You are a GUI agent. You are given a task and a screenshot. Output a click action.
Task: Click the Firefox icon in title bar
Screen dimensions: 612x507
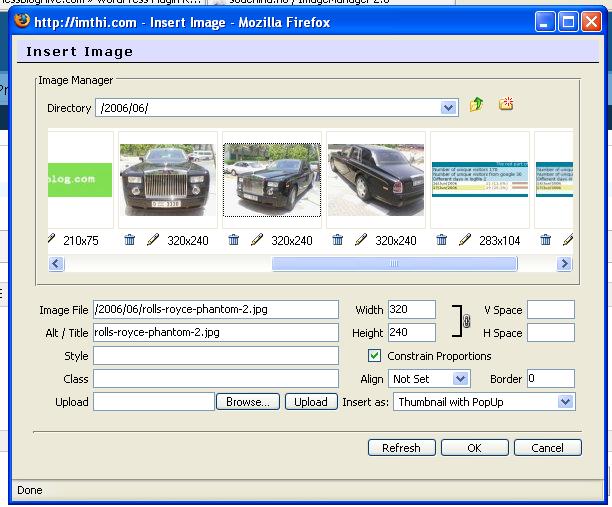click(22, 20)
